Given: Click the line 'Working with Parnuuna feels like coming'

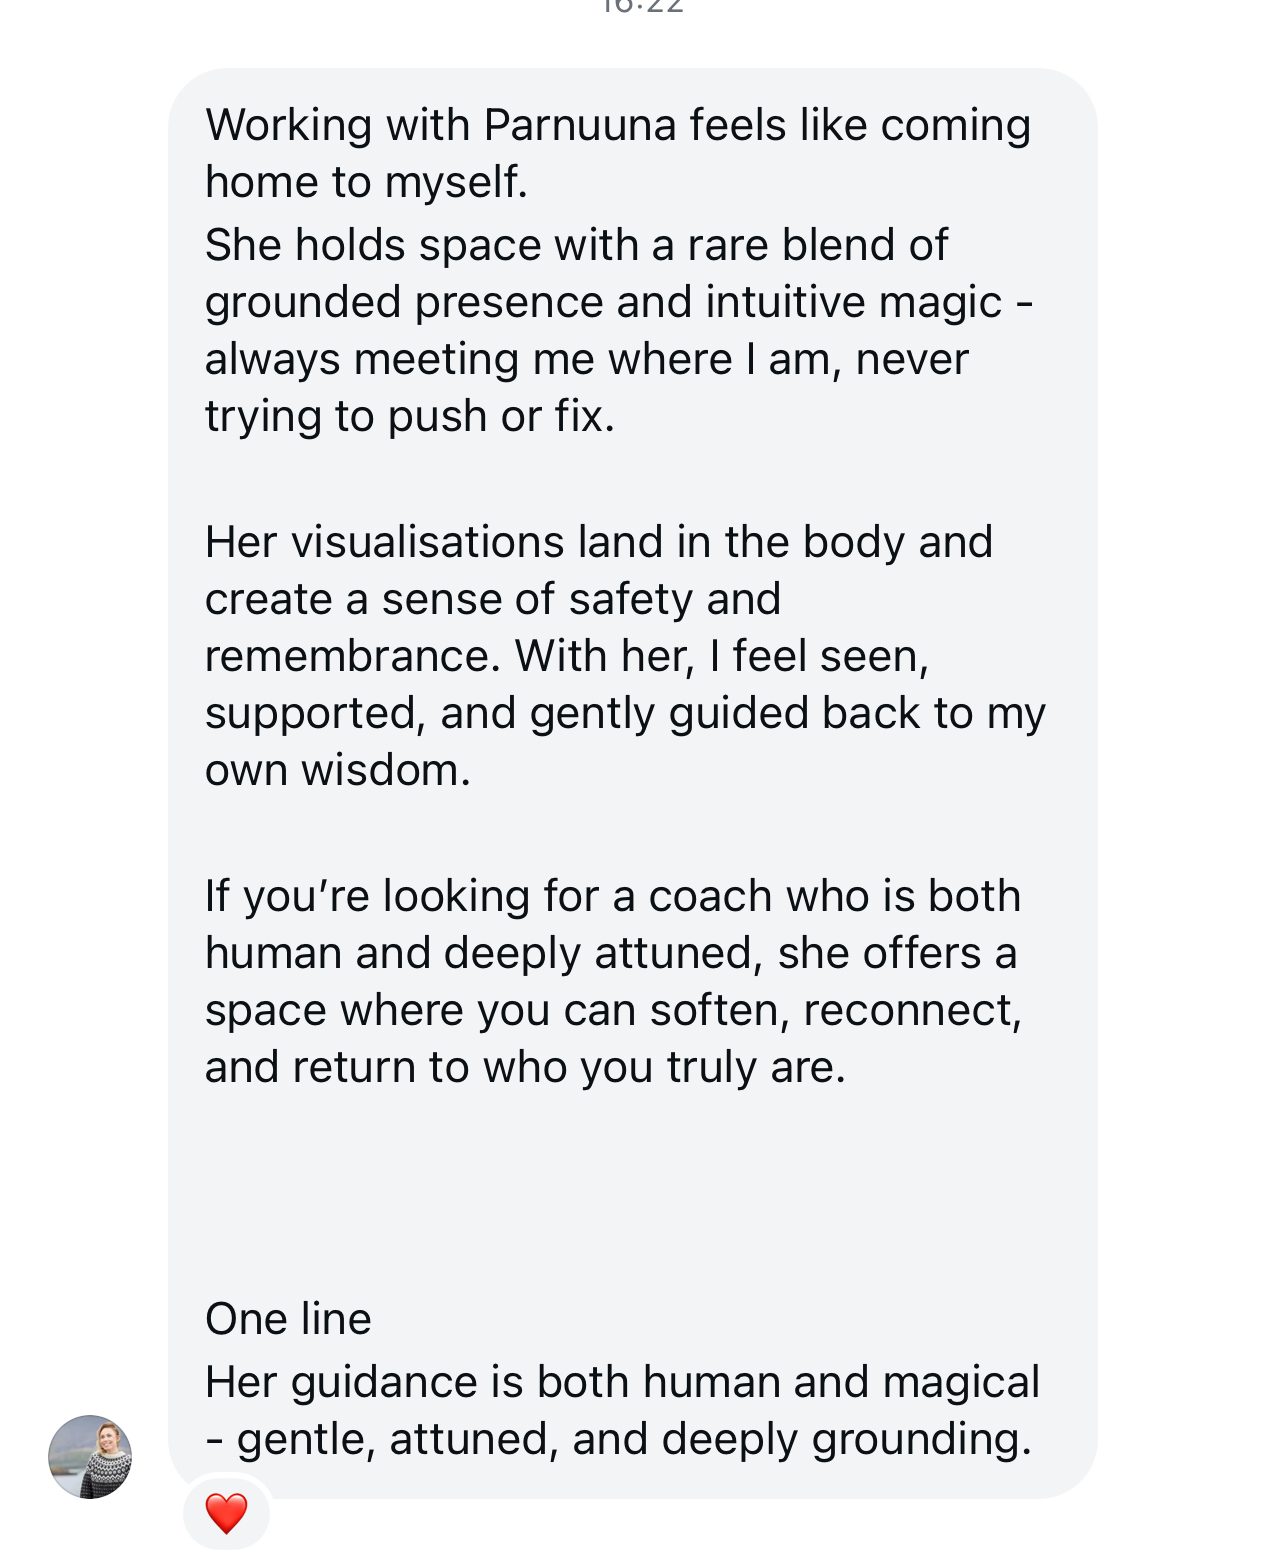Looking at the screenshot, I should click(x=618, y=125).
